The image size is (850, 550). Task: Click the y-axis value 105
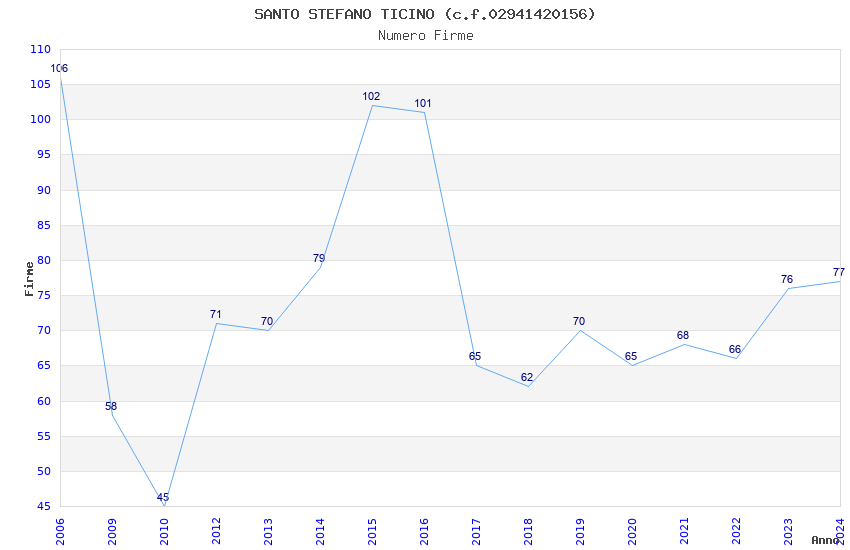(x=41, y=84)
